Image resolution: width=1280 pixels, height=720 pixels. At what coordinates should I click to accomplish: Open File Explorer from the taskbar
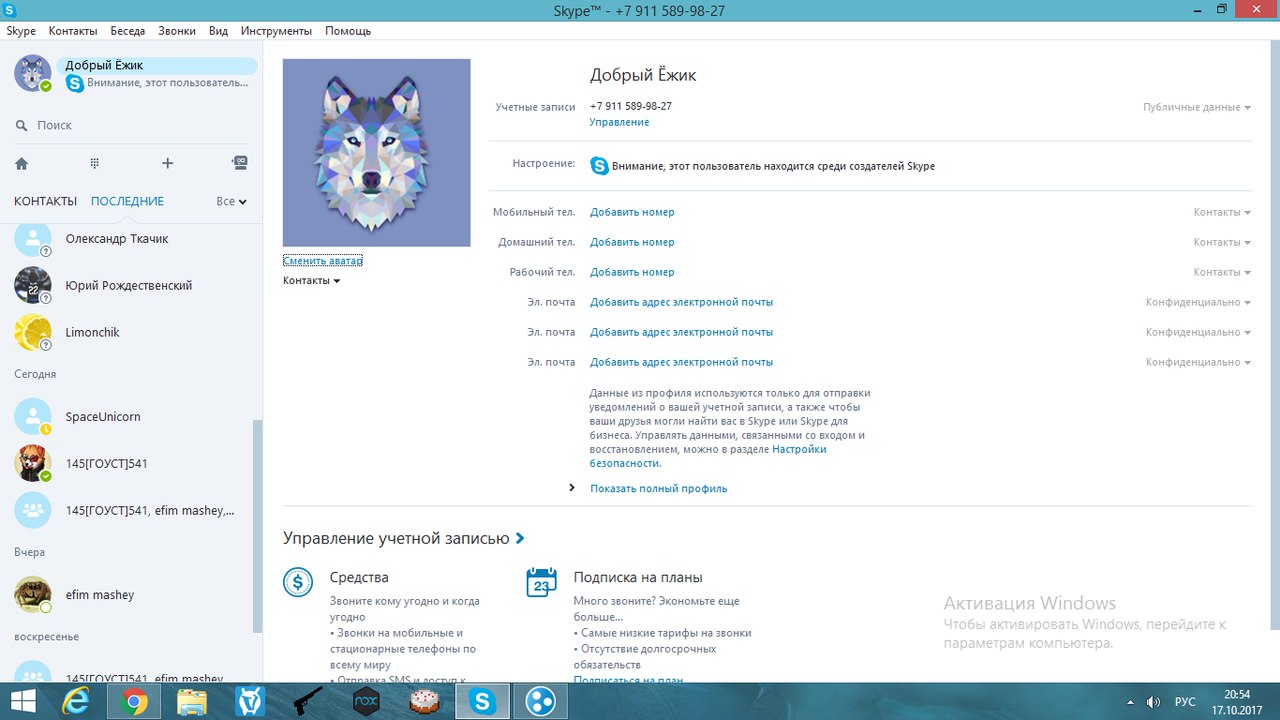pos(192,702)
